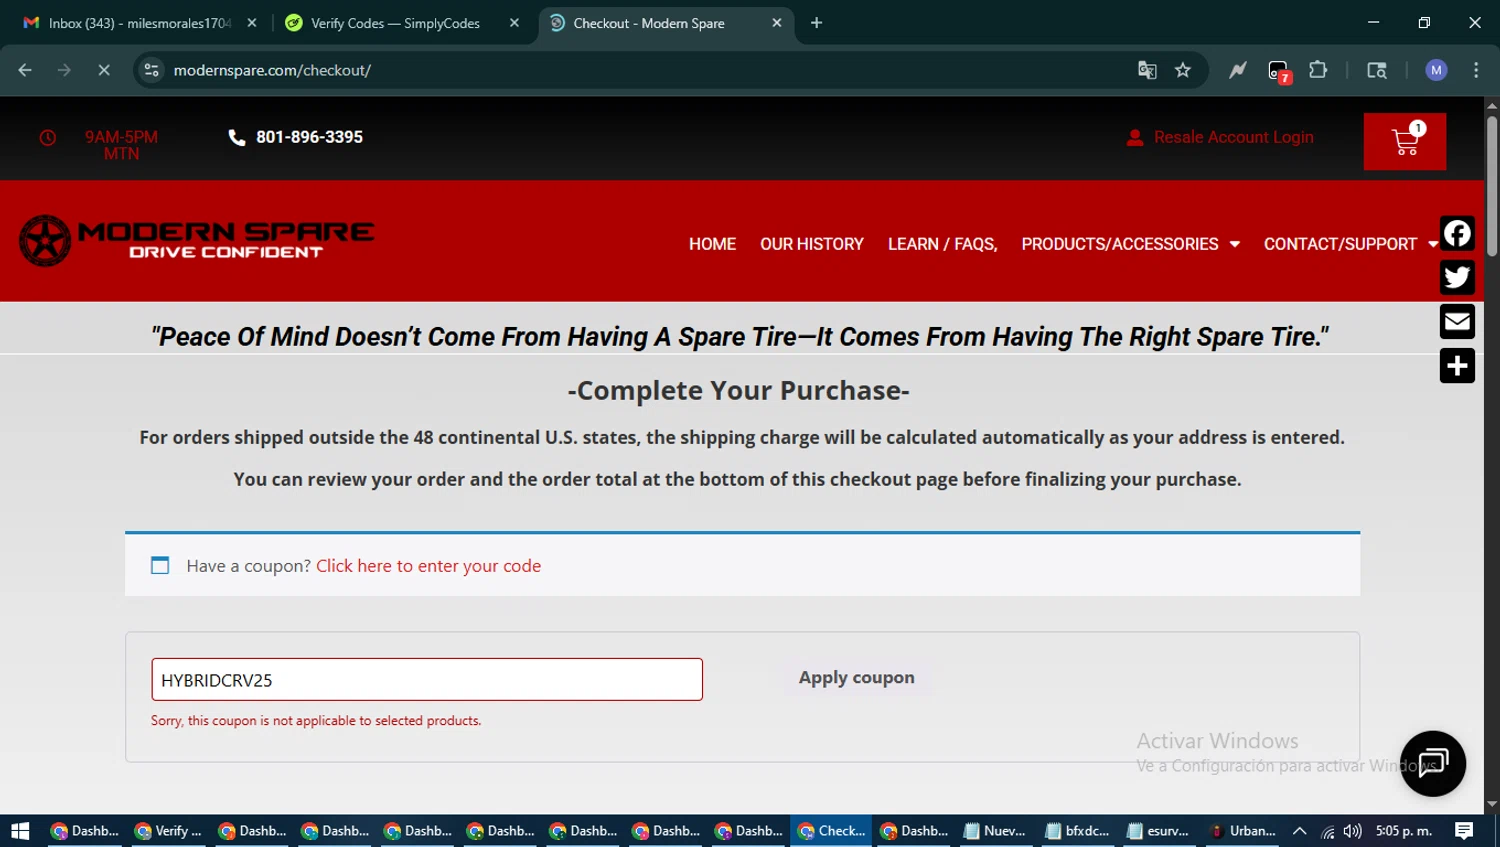Go back with the browser back arrow
This screenshot has height=847, width=1500.
pyautogui.click(x=25, y=70)
